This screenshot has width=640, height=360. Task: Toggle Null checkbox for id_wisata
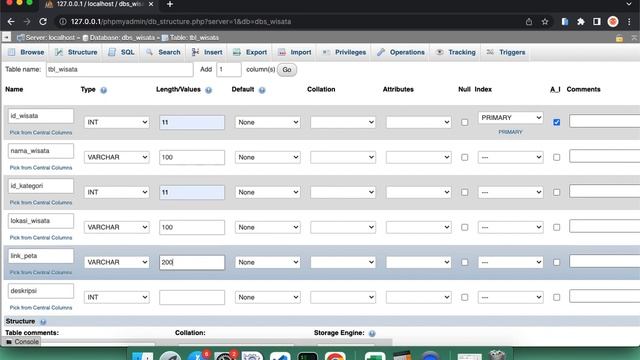pos(464,122)
